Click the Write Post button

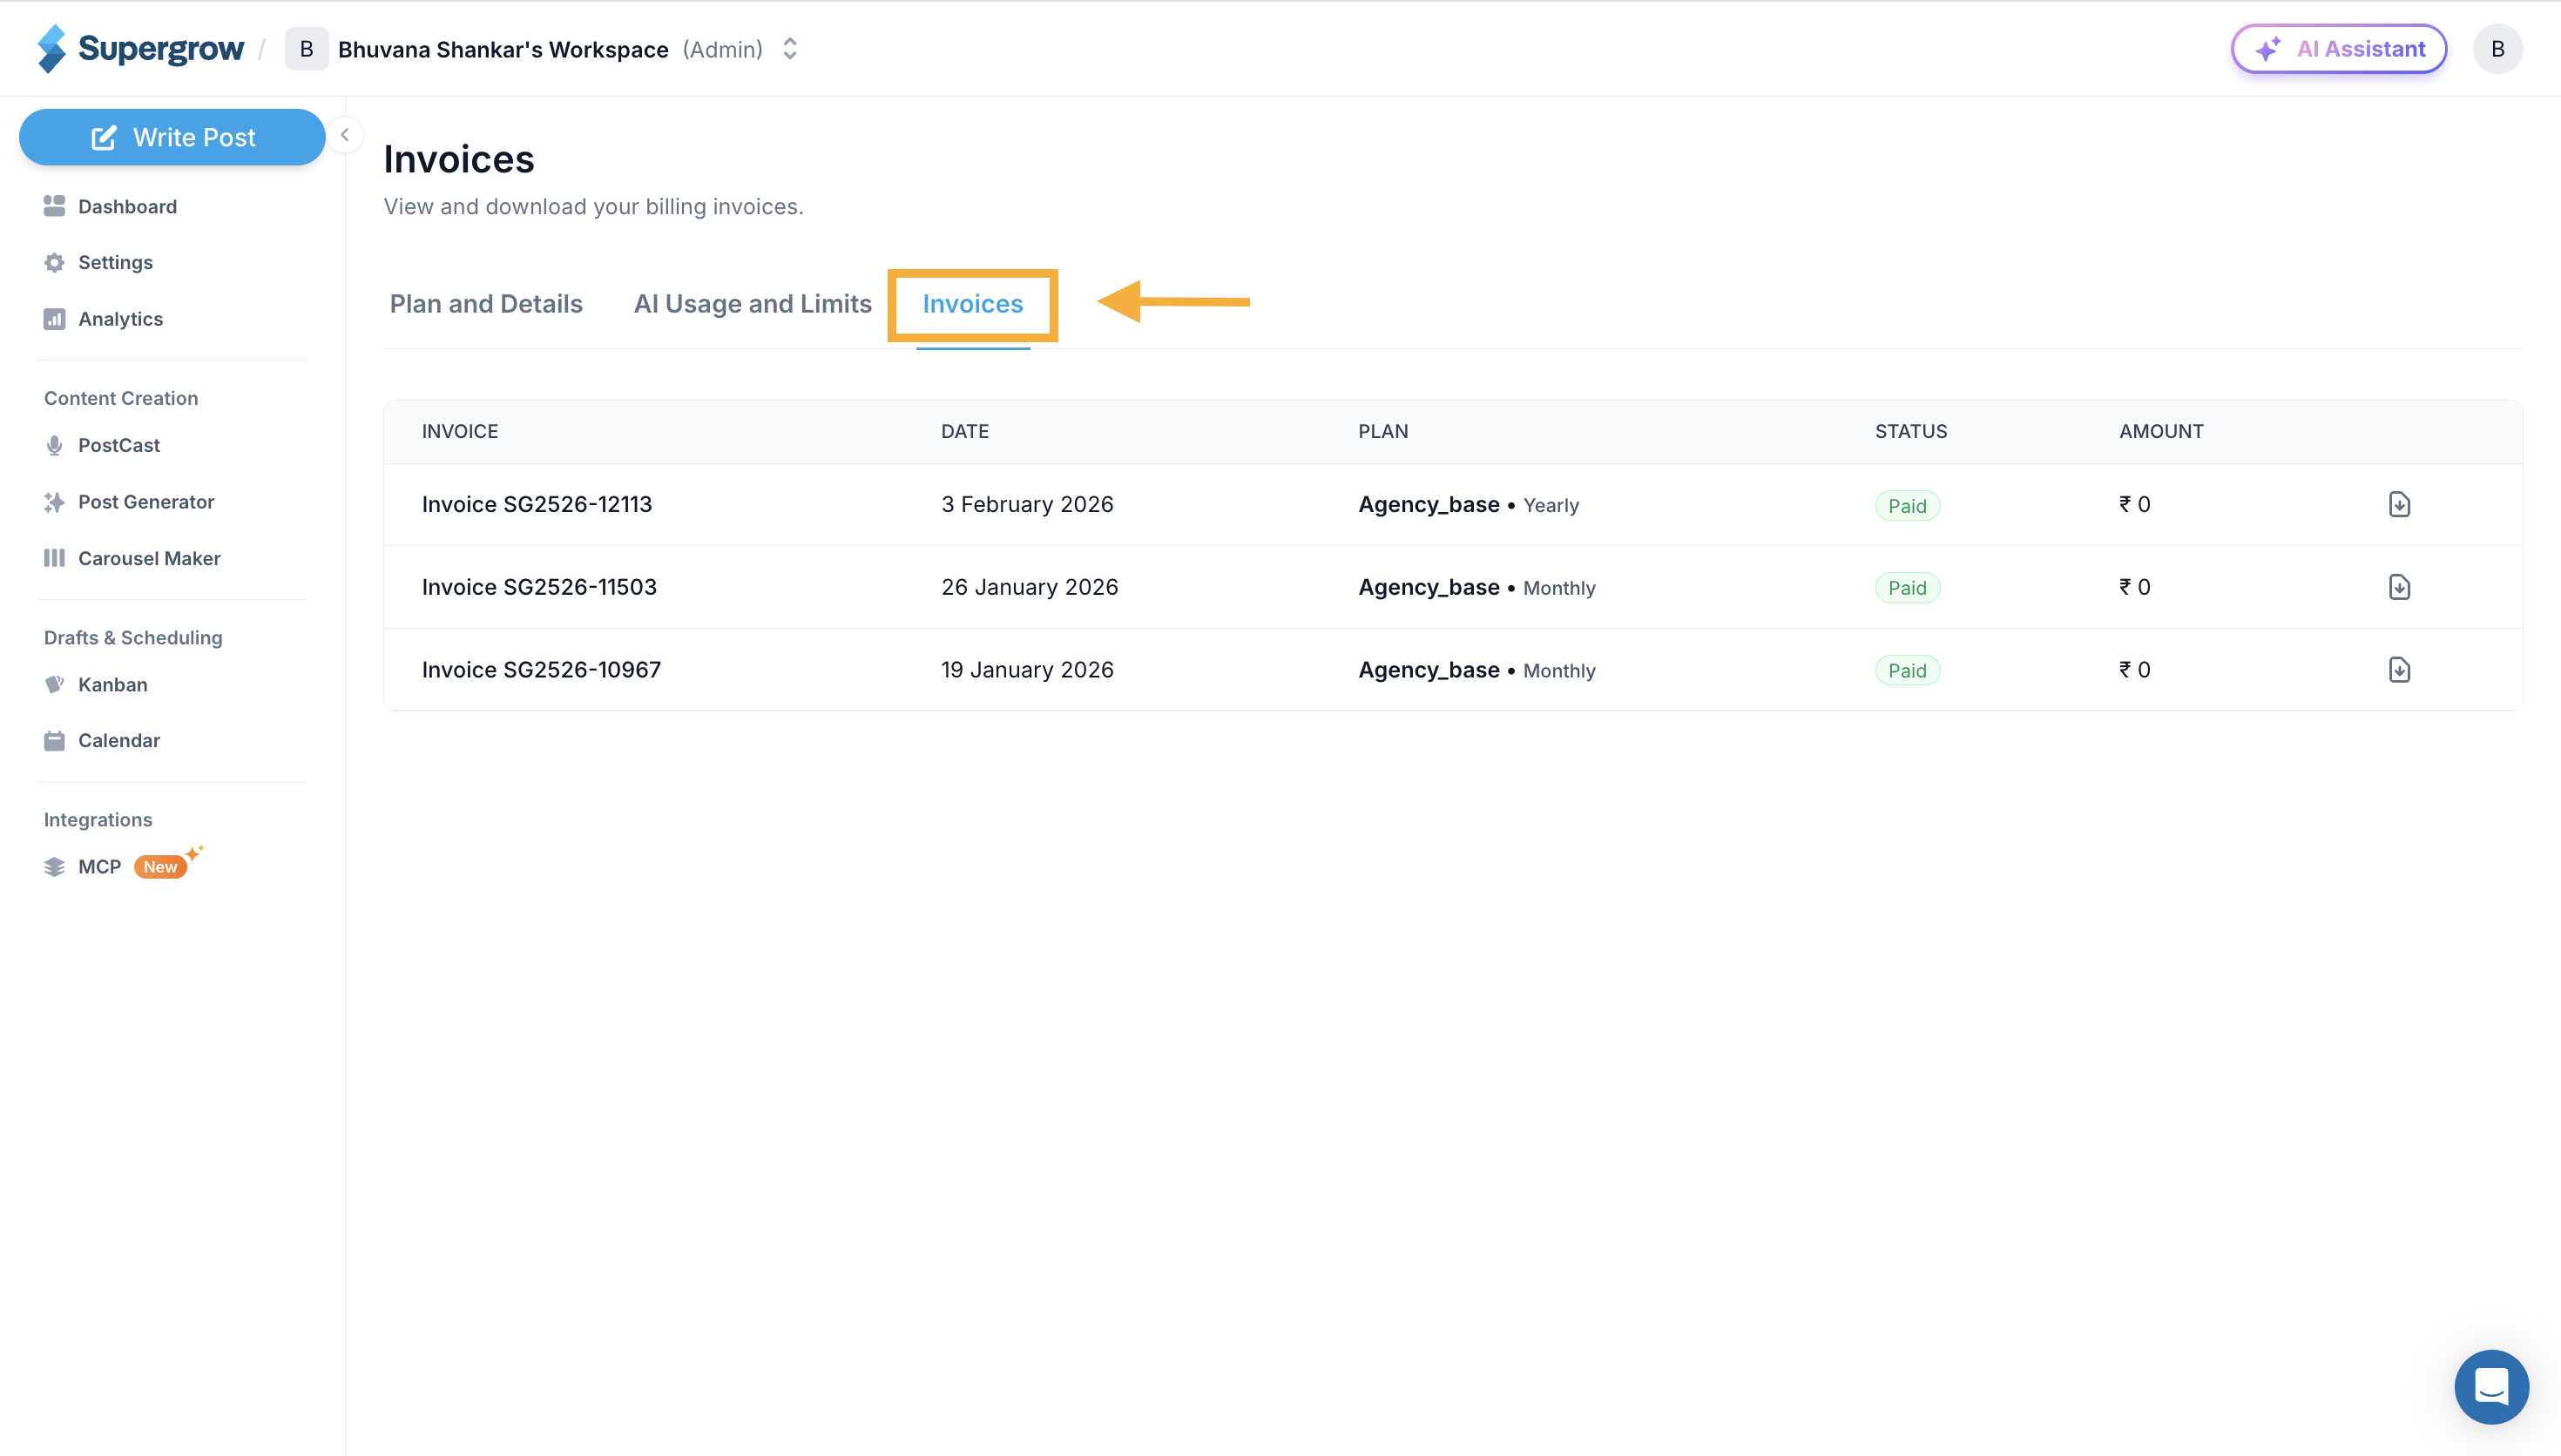click(172, 137)
